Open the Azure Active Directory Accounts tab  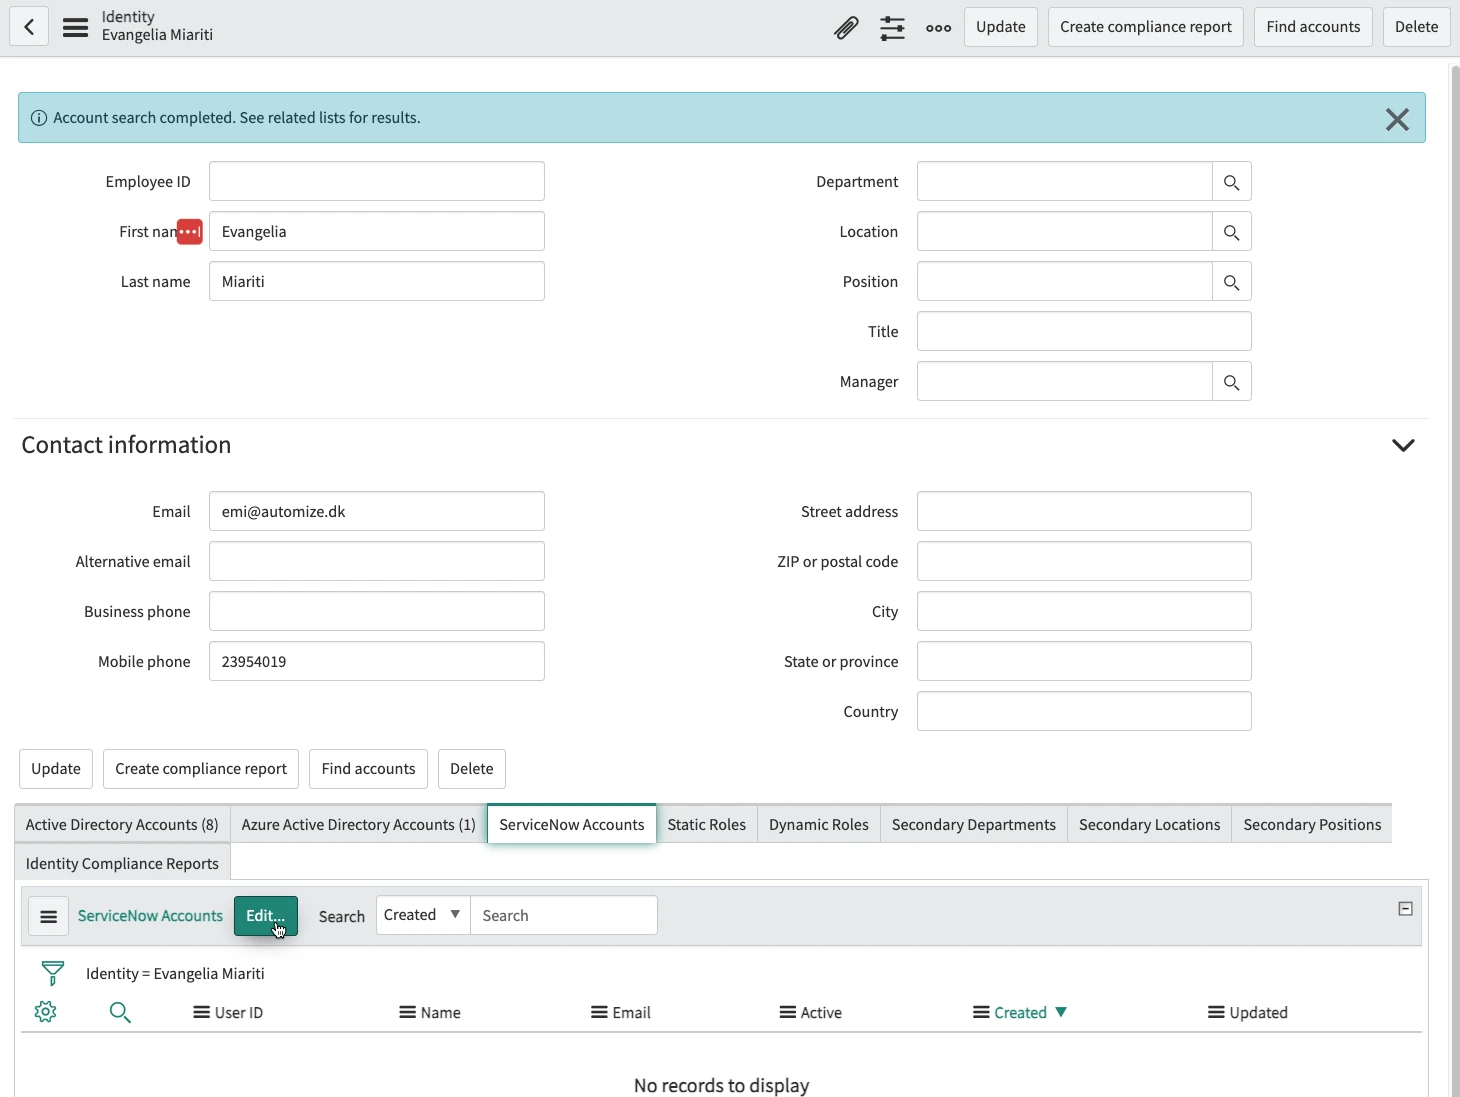[x=357, y=824]
